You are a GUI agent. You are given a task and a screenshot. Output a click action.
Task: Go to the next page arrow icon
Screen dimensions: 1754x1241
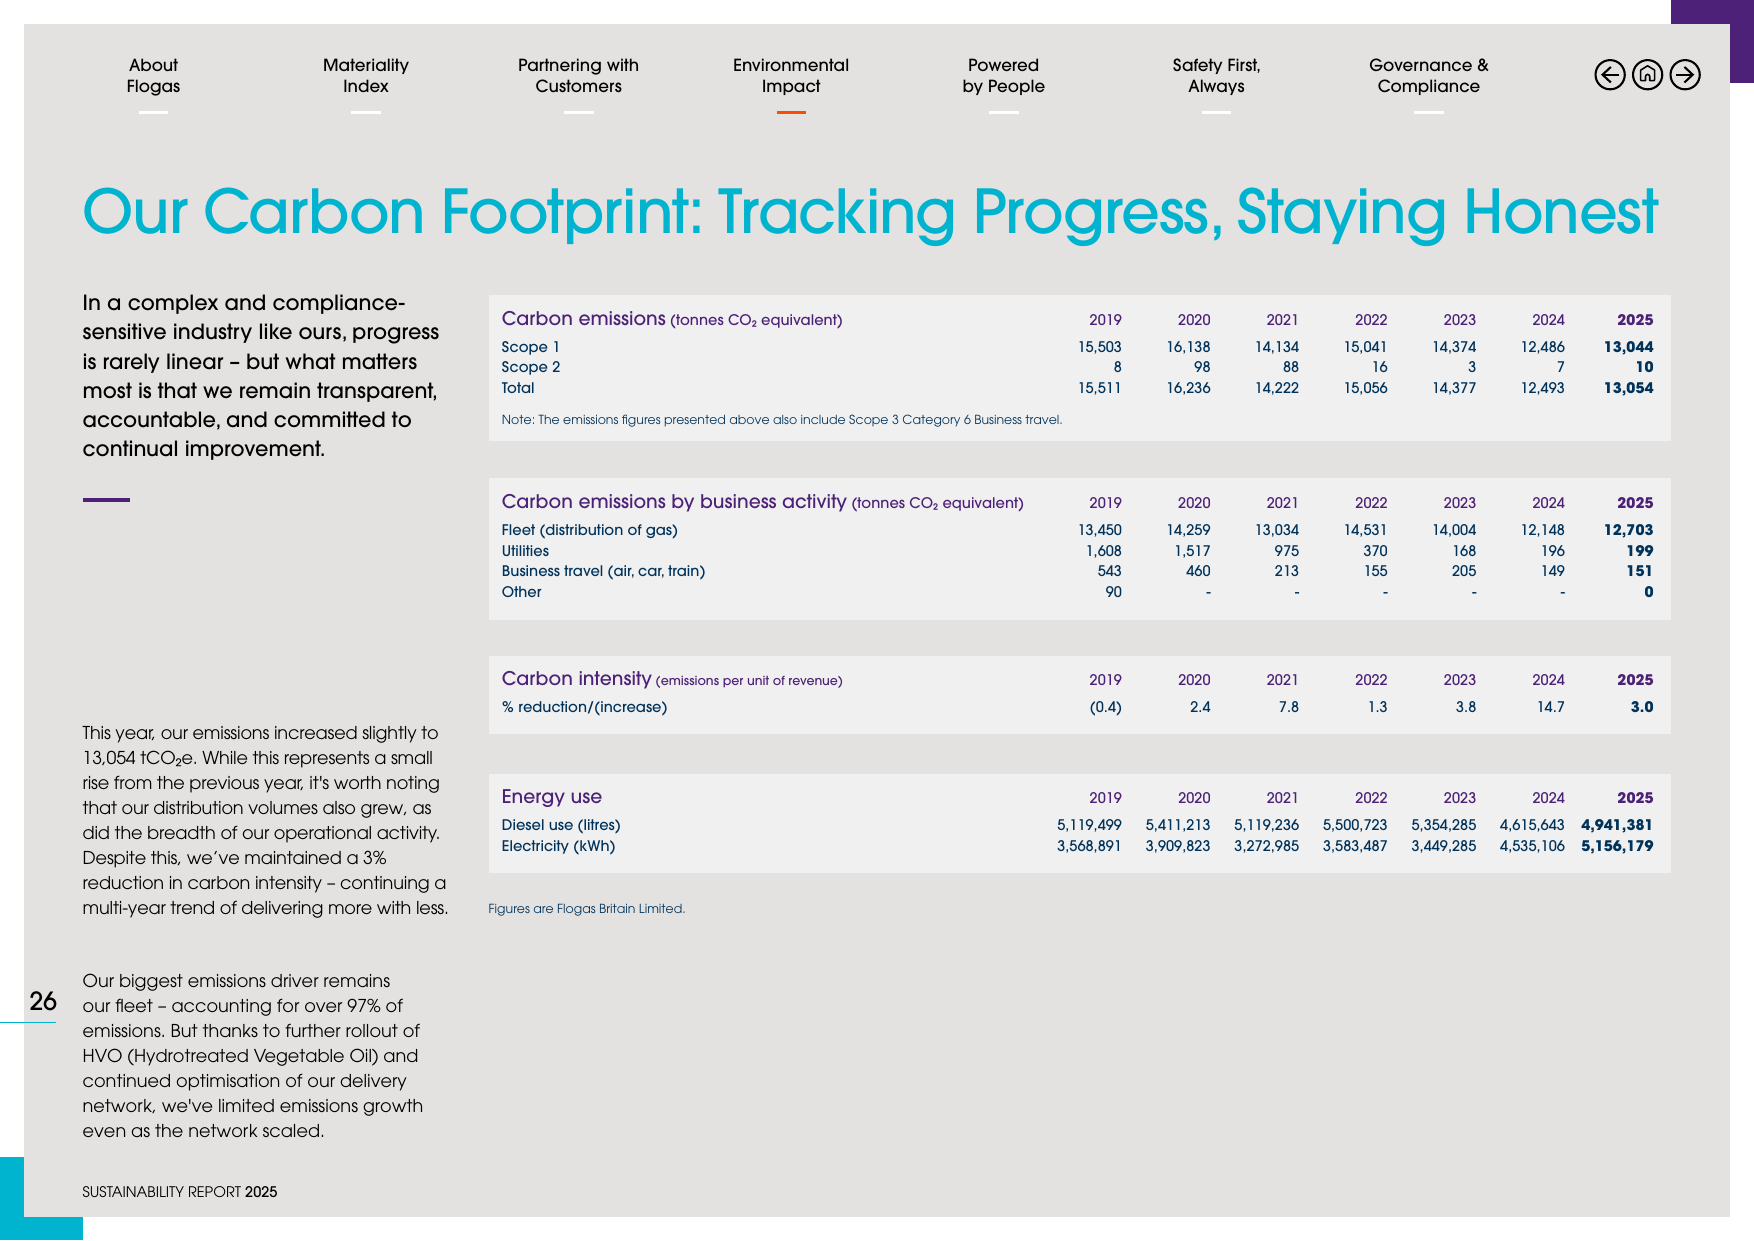[1685, 75]
